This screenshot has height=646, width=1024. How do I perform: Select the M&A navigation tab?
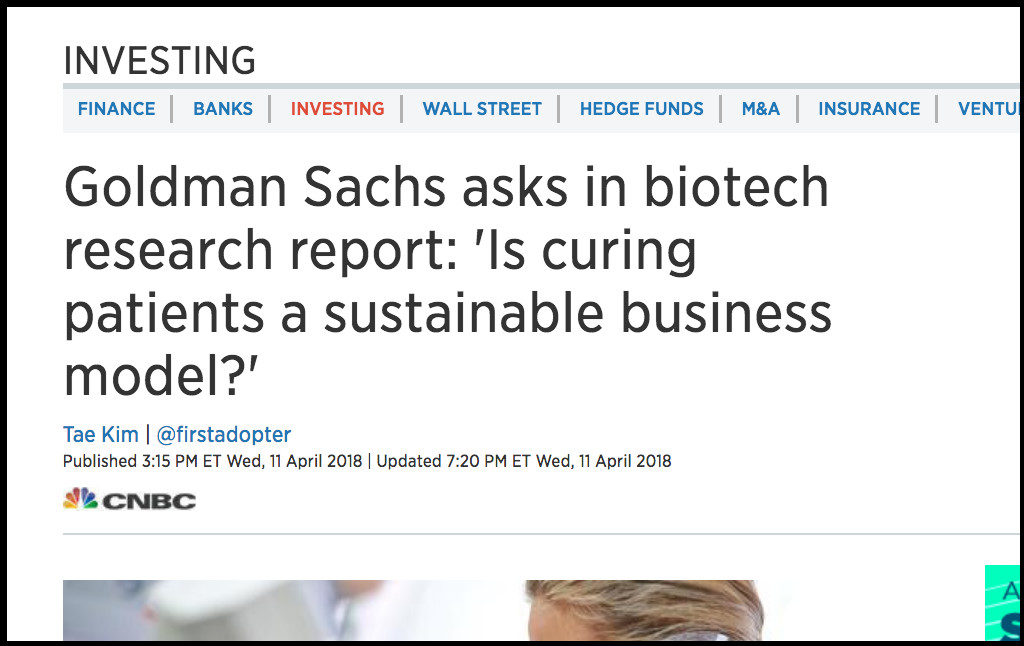coord(760,109)
